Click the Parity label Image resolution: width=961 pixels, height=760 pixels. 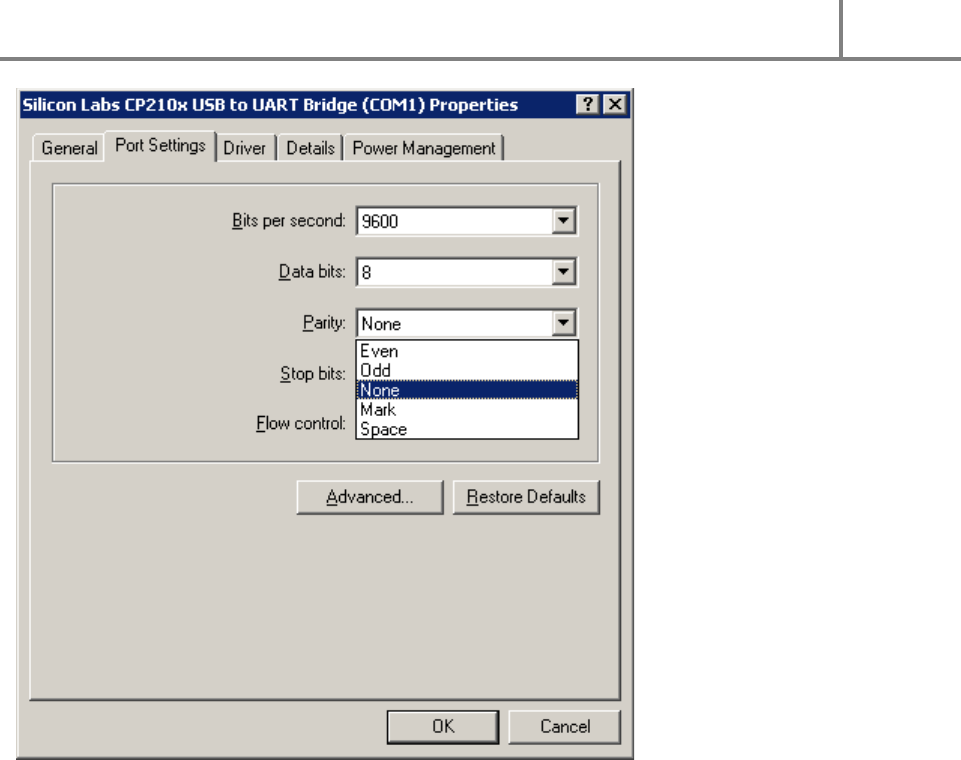(324, 323)
